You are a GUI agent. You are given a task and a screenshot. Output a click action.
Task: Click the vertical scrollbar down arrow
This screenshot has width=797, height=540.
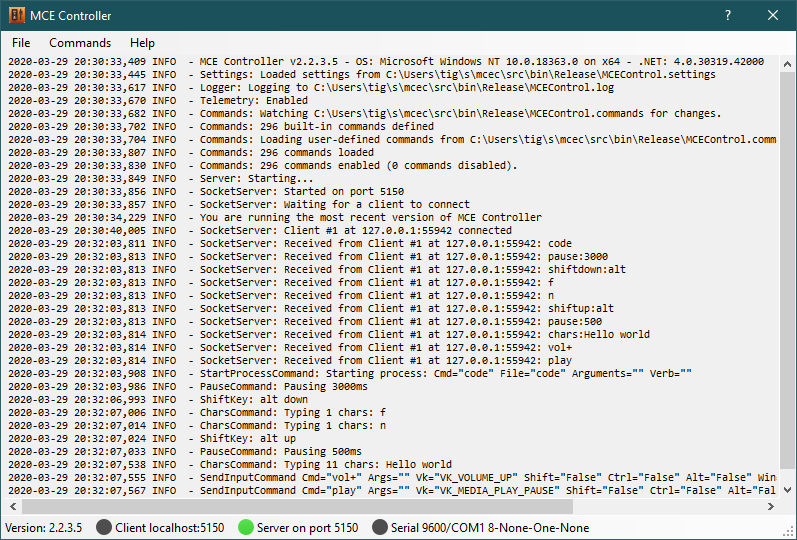787,490
